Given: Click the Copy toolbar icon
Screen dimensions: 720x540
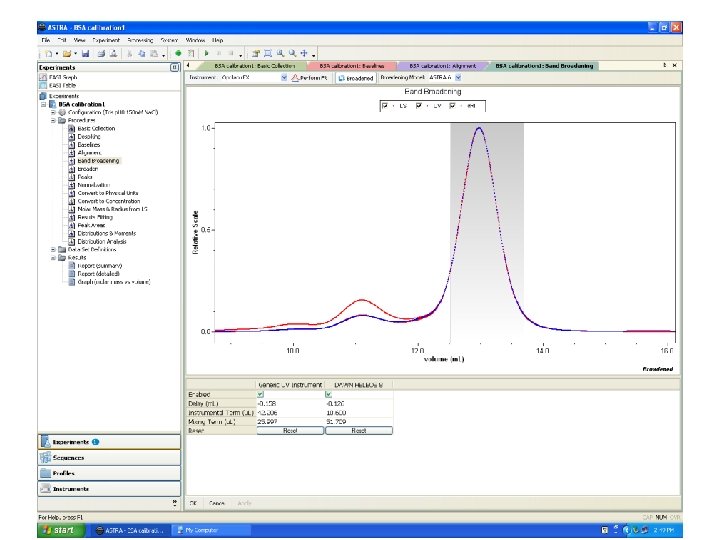Looking at the screenshot, I should pos(141,54).
